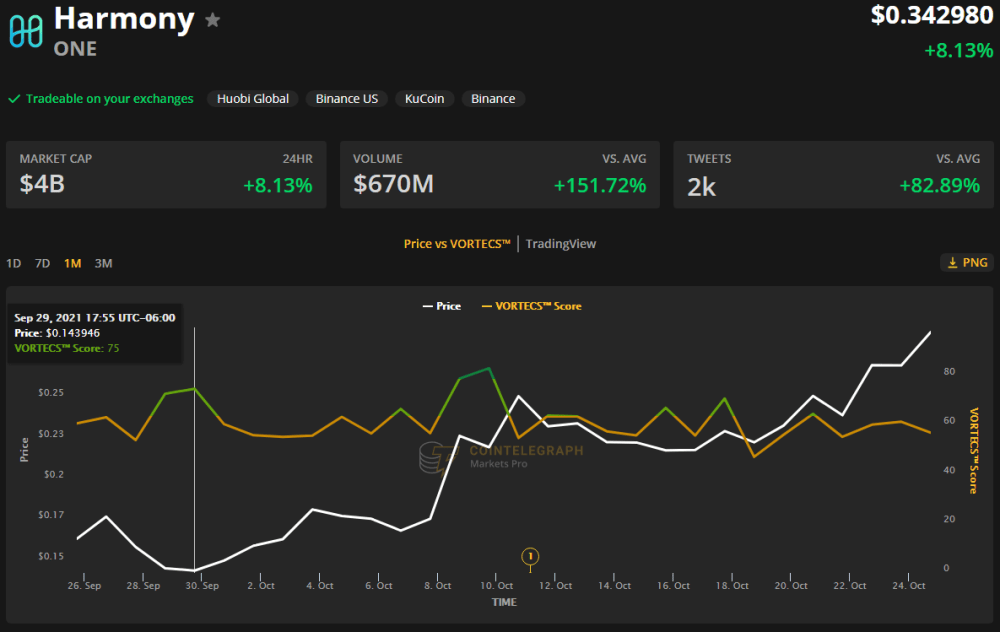
Task: Click the Harmony ONE logo icon
Action: 26,31
